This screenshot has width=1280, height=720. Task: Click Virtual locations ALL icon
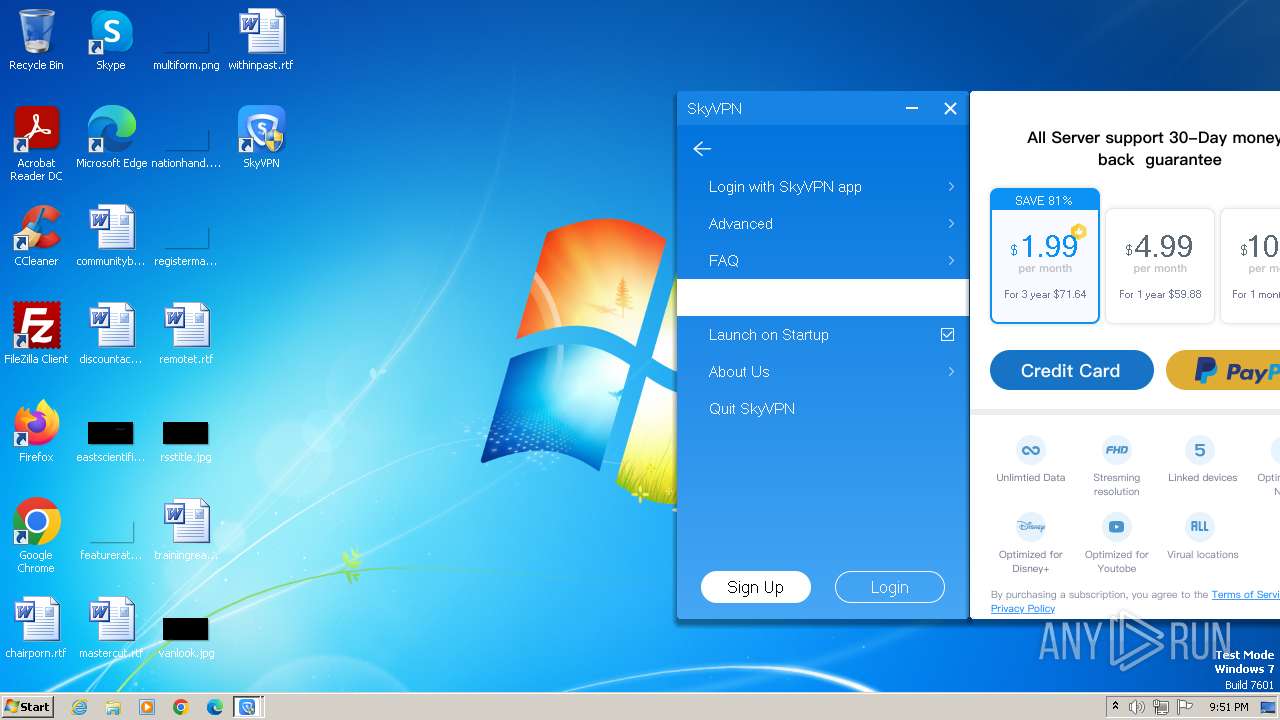(1200, 527)
